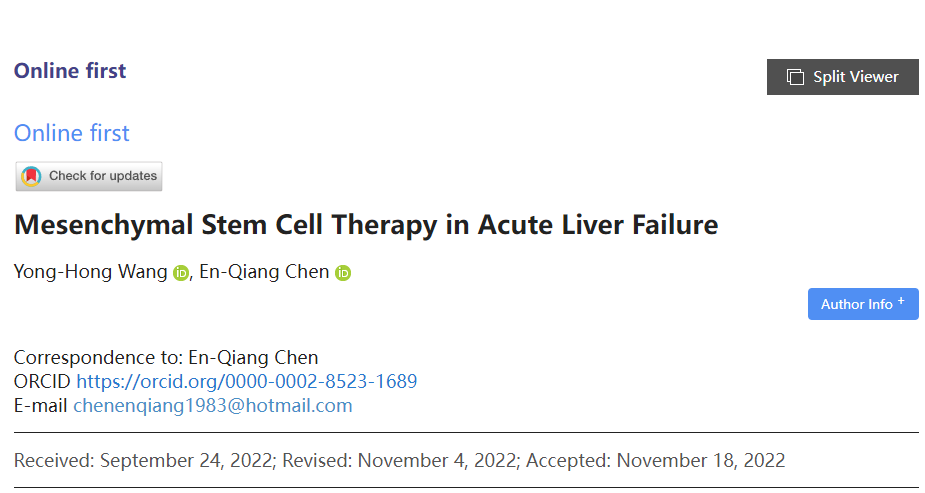The height and width of the screenshot is (493, 925).
Task: Click the chenenqiang1983@hotmail.com email link
Action: [212, 405]
